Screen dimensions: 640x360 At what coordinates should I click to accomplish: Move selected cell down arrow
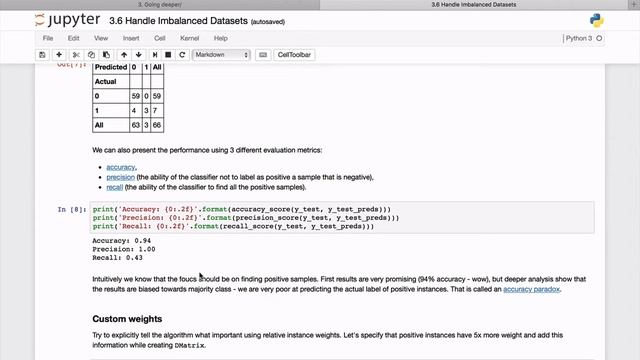coord(139,55)
